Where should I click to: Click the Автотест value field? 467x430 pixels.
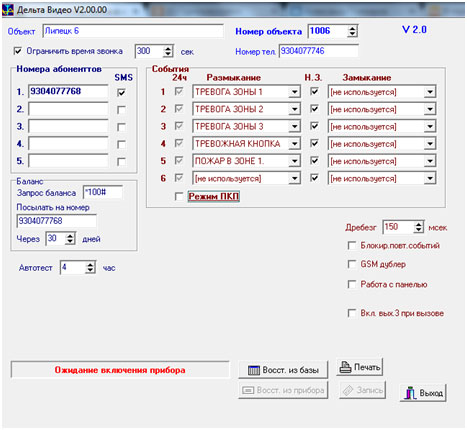coord(73,267)
